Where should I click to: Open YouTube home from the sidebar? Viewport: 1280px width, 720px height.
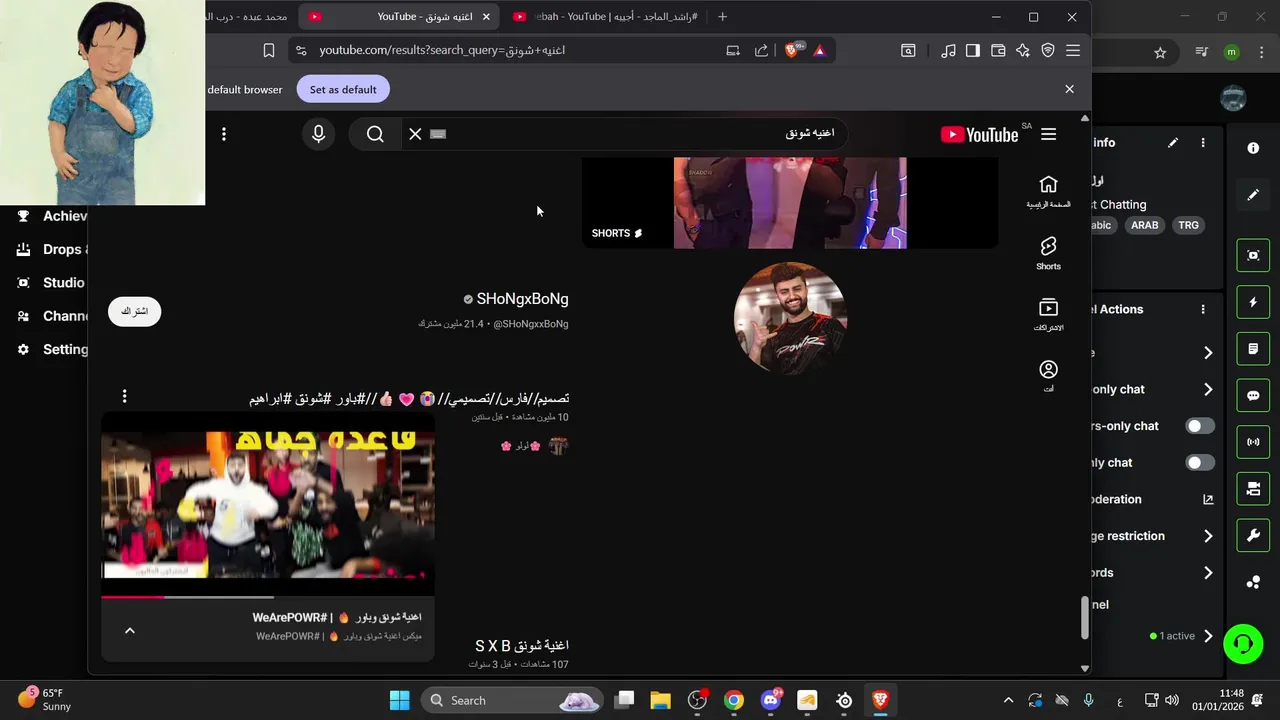1048,191
